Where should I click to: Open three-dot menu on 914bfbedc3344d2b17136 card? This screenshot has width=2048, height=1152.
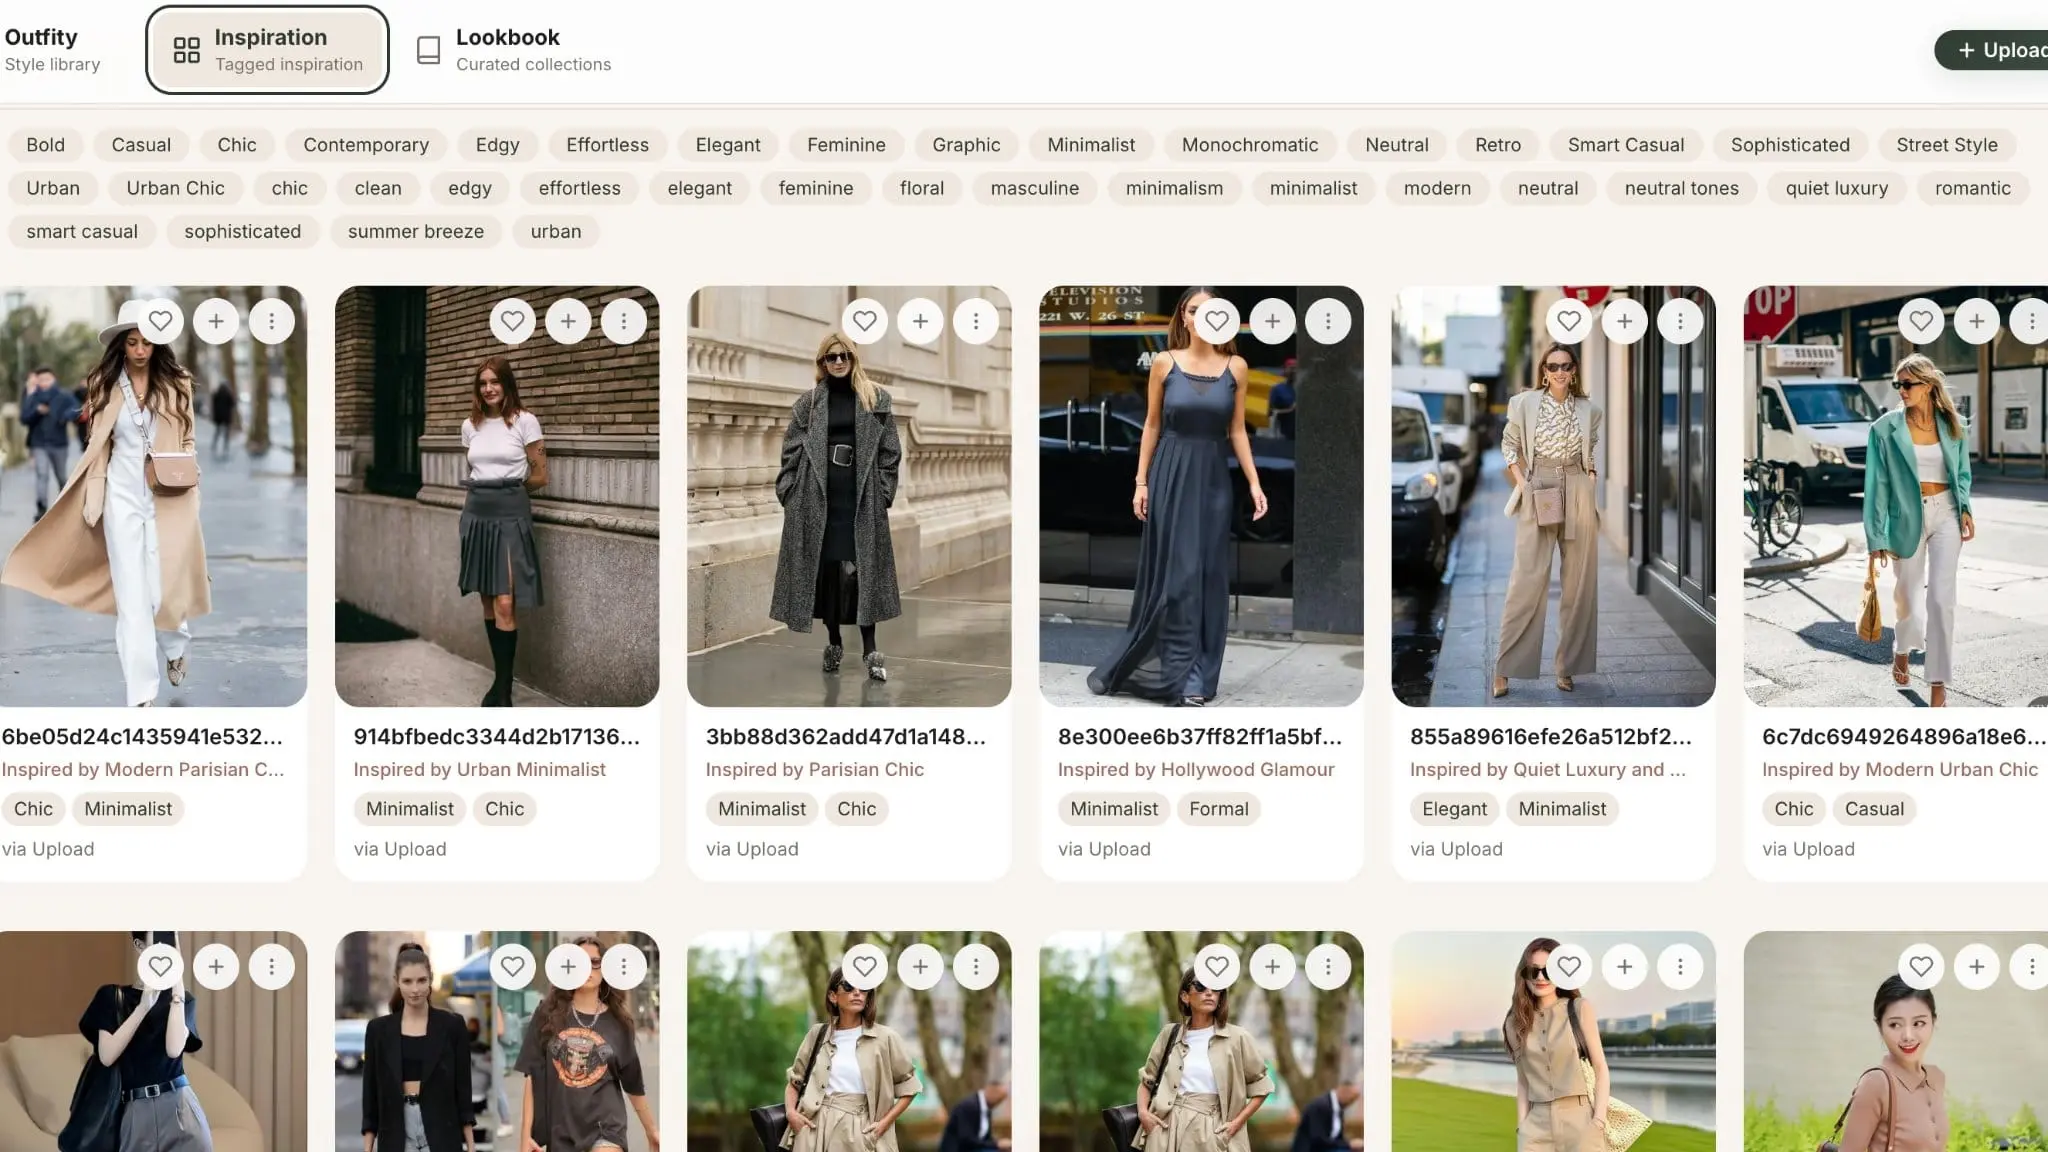624,321
